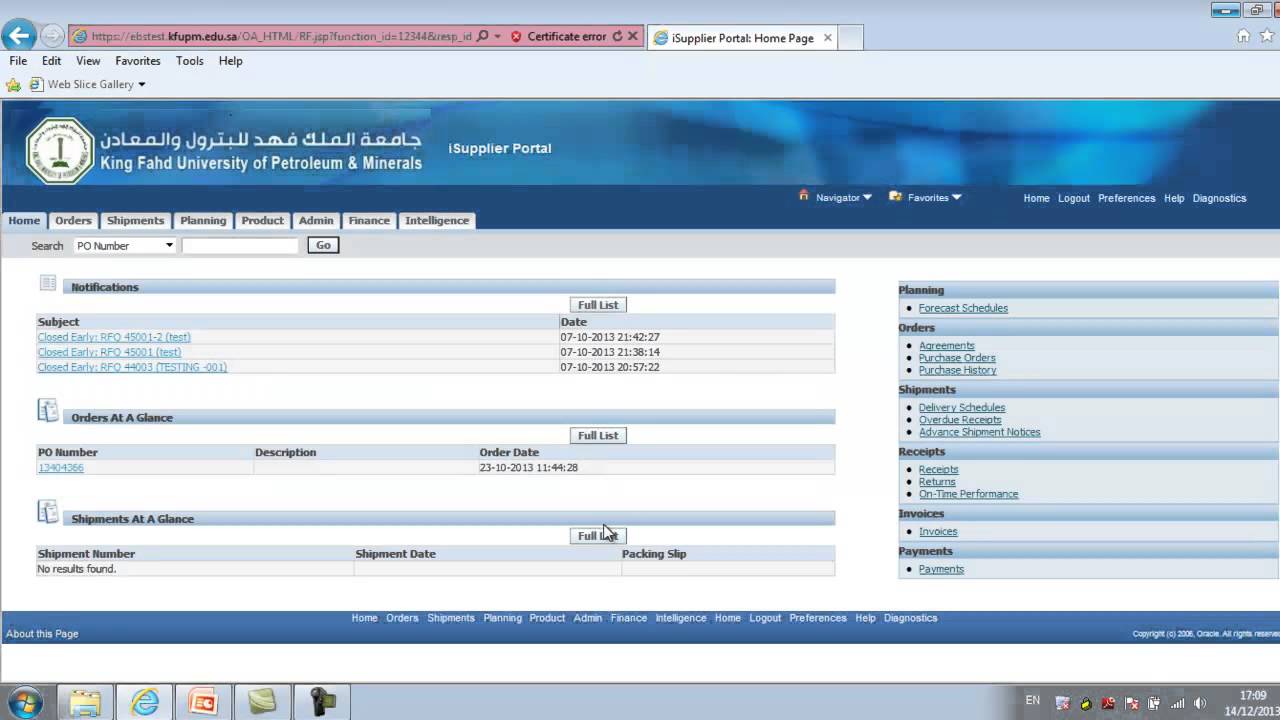The height and width of the screenshot is (720, 1280).
Task: Click the Logout link in header
Action: coord(1074,198)
